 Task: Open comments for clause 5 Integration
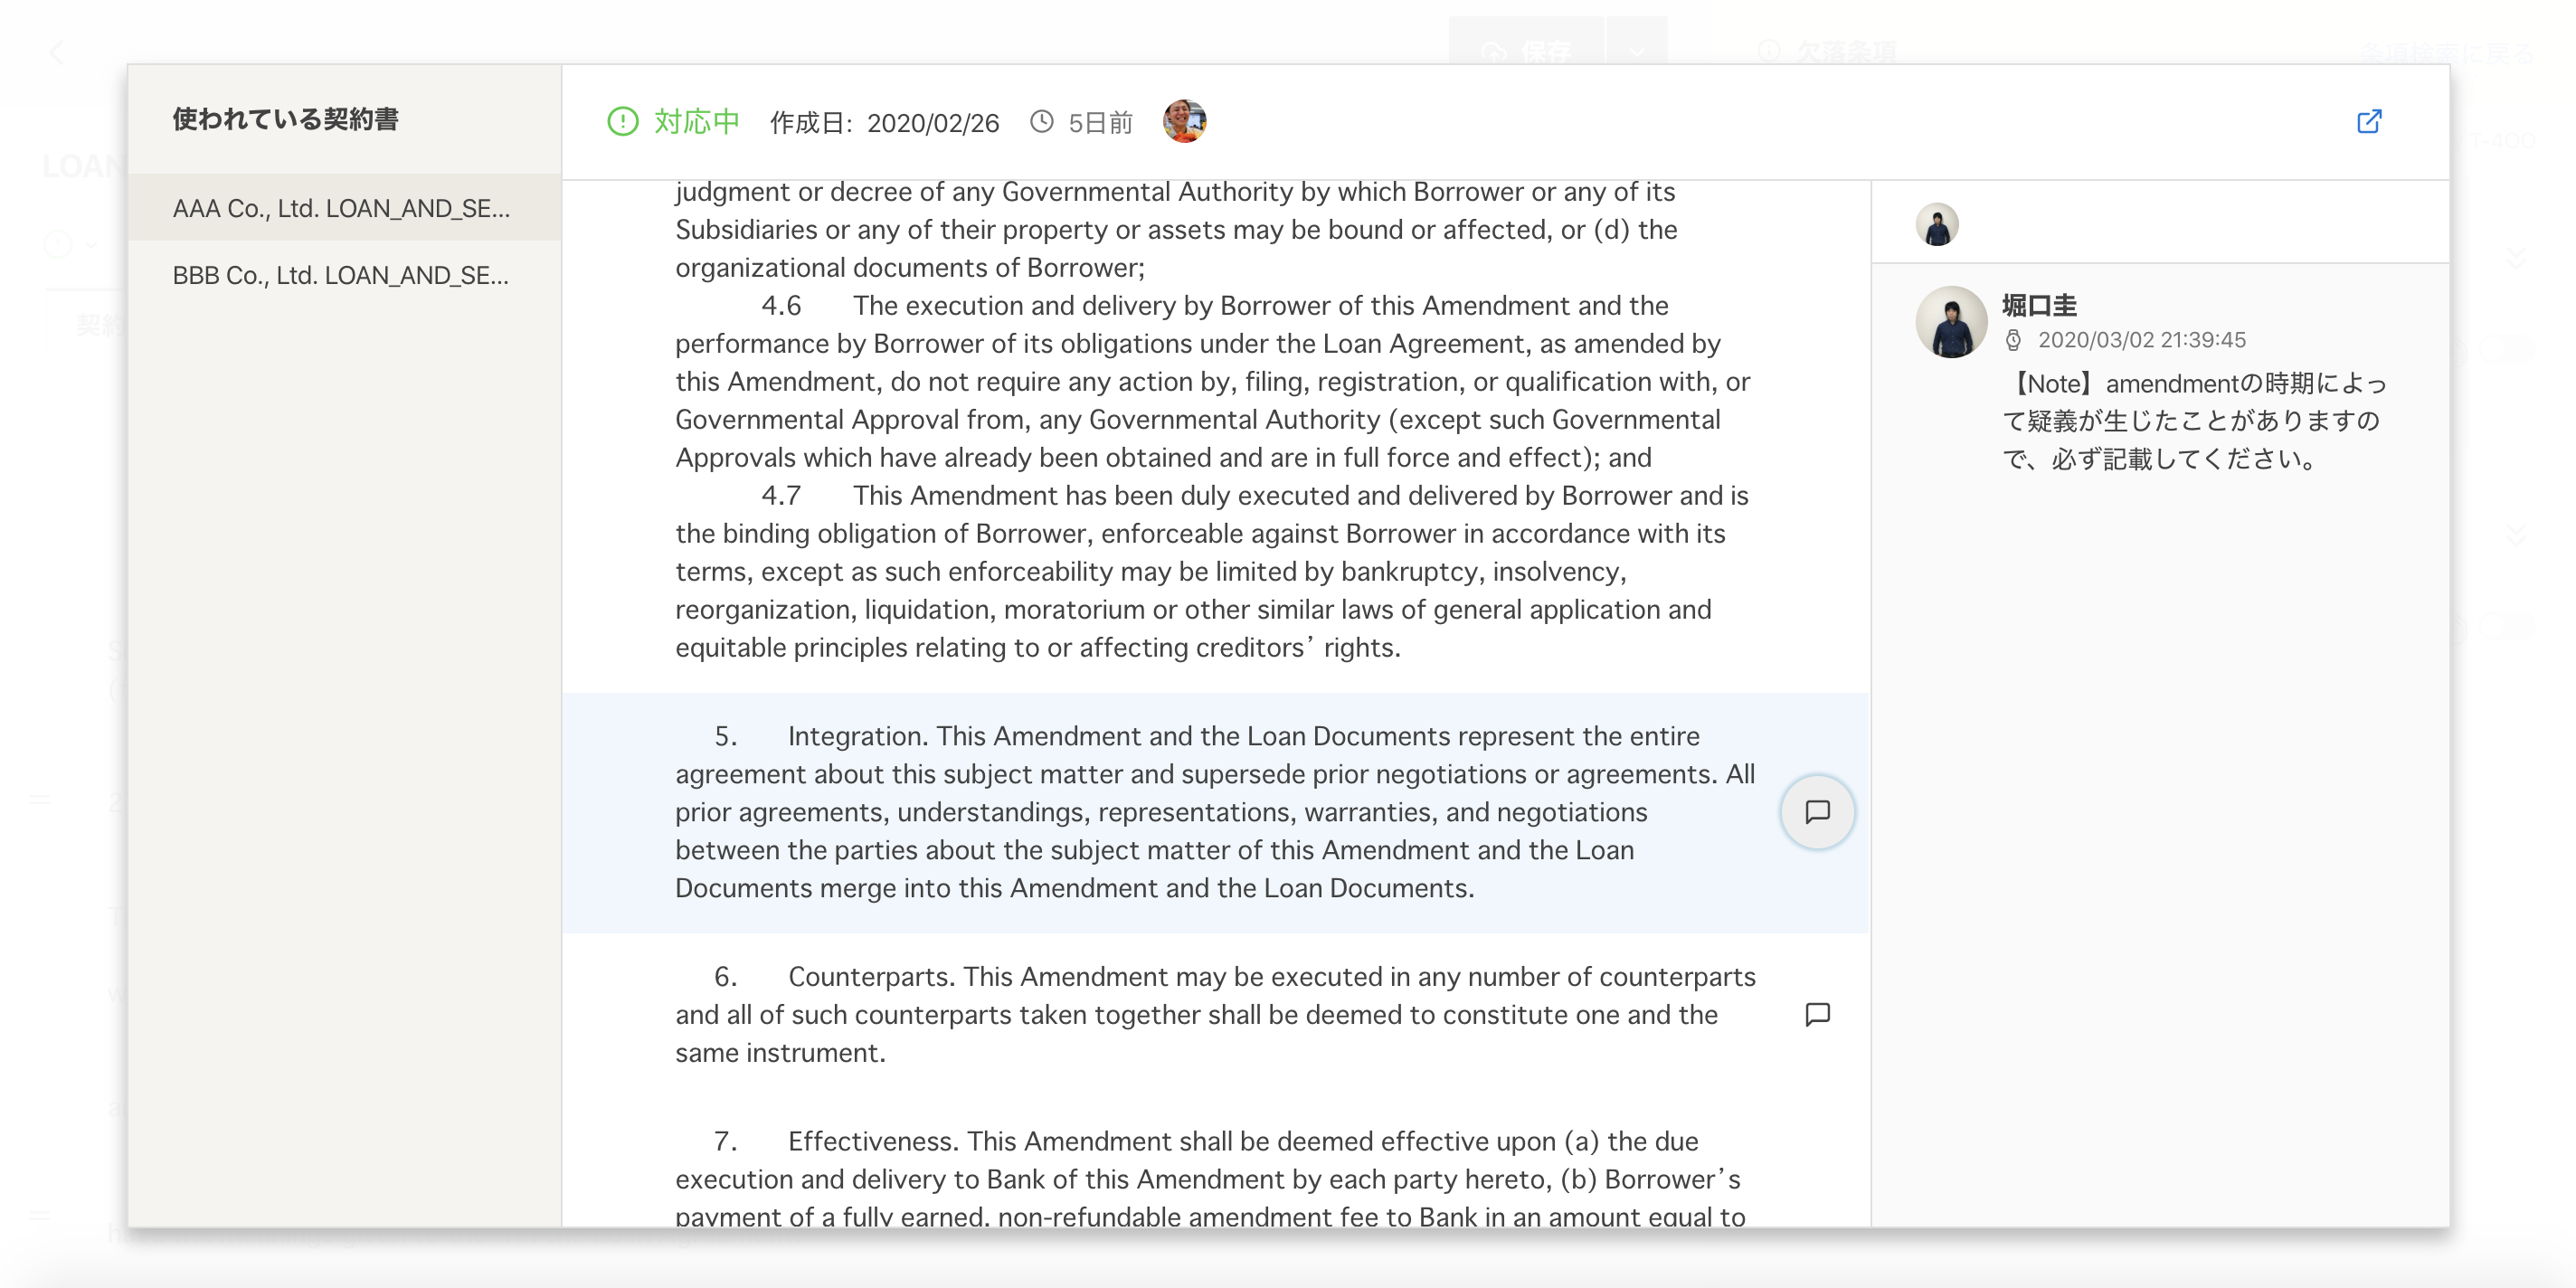[x=1817, y=812]
